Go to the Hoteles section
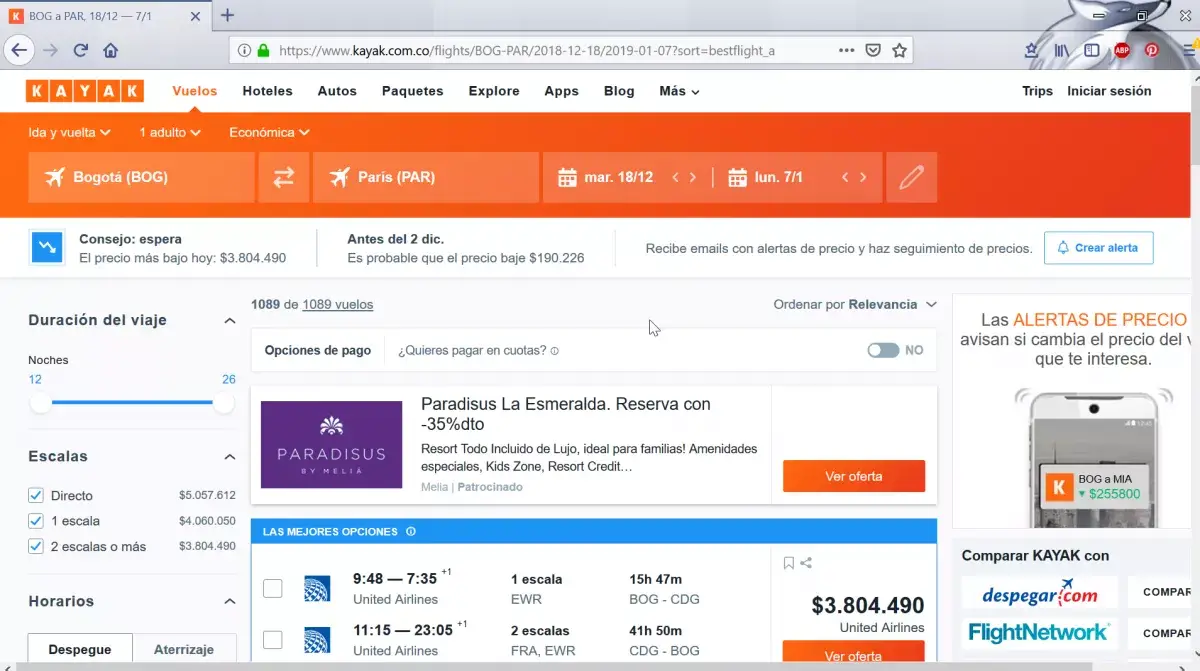This screenshot has width=1200, height=671. [268, 91]
